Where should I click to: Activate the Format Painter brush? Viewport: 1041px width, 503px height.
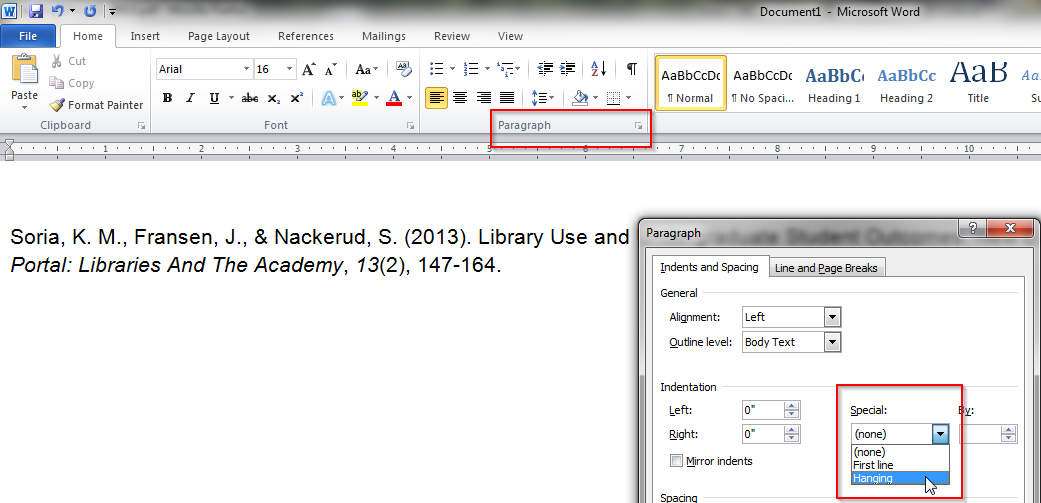(x=97, y=105)
